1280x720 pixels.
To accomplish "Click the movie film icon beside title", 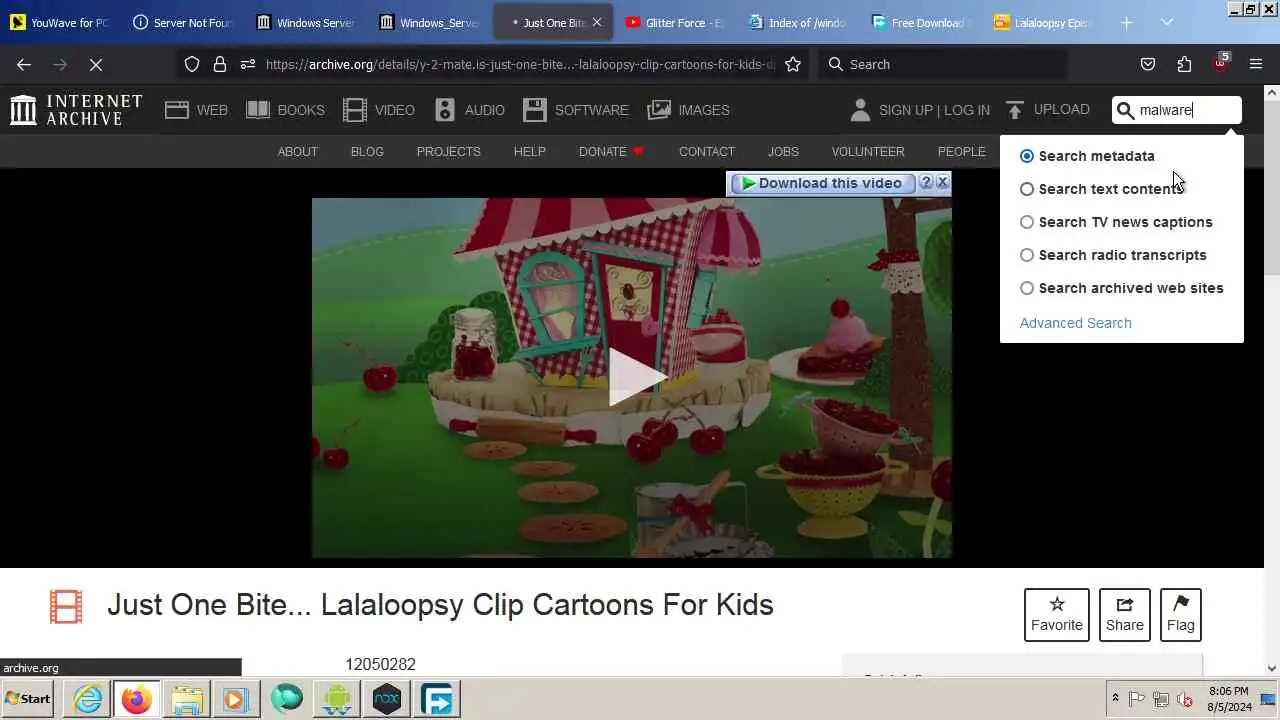I will [x=66, y=606].
